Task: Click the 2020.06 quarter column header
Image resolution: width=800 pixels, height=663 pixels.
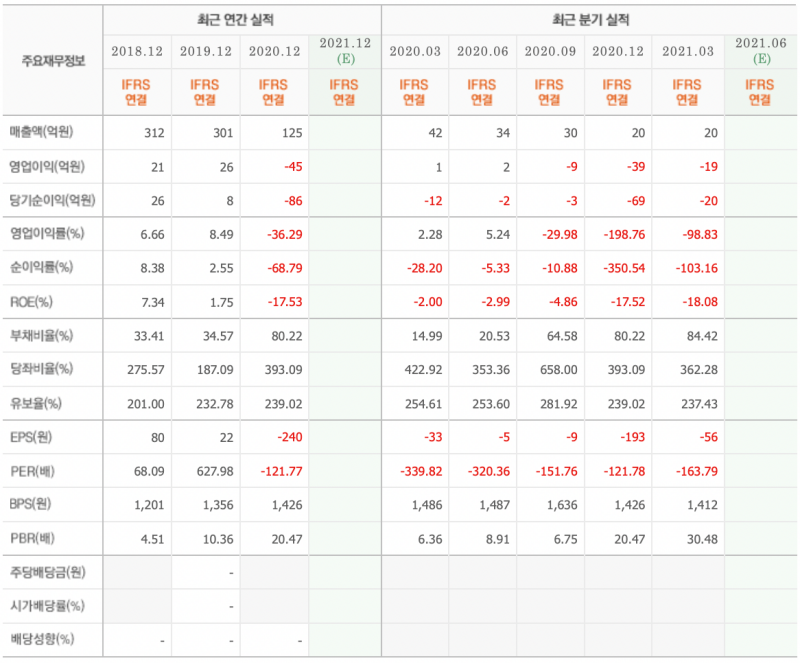Action: (x=483, y=52)
